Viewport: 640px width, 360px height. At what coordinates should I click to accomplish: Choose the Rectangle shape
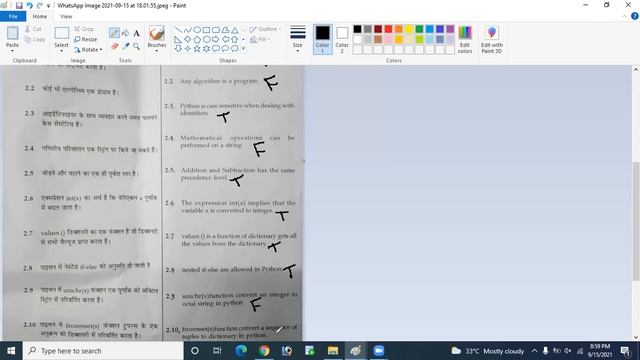(x=207, y=30)
